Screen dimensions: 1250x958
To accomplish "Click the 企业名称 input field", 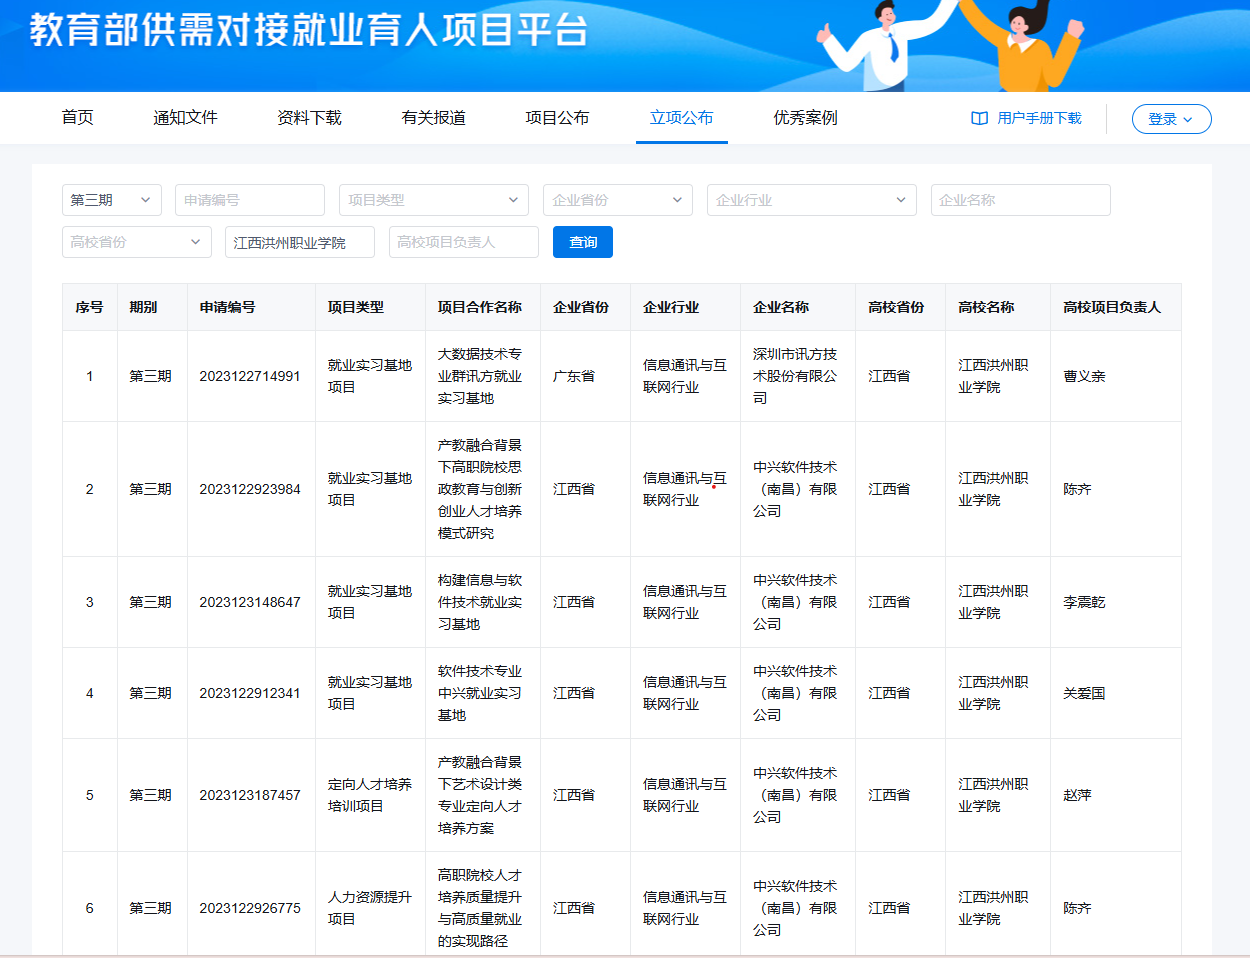I will click(x=1020, y=200).
